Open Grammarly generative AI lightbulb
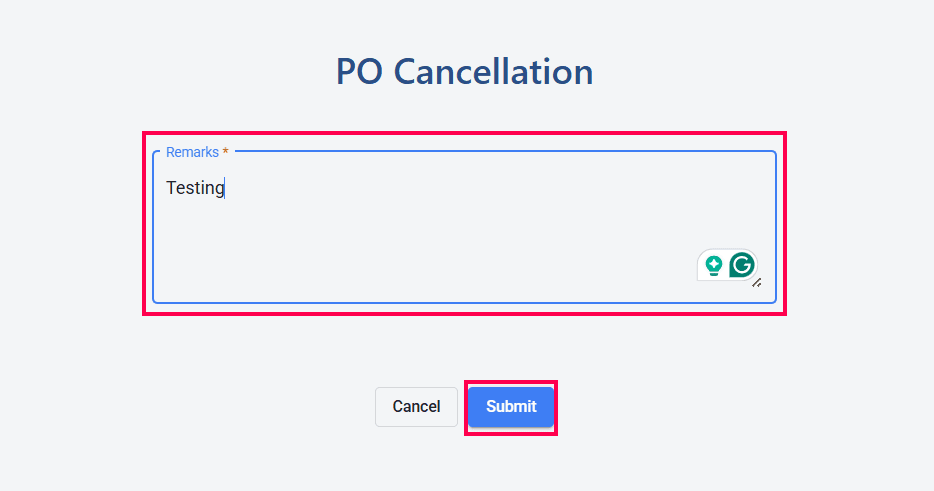934x491 pixels. click(x=714, y=265)
